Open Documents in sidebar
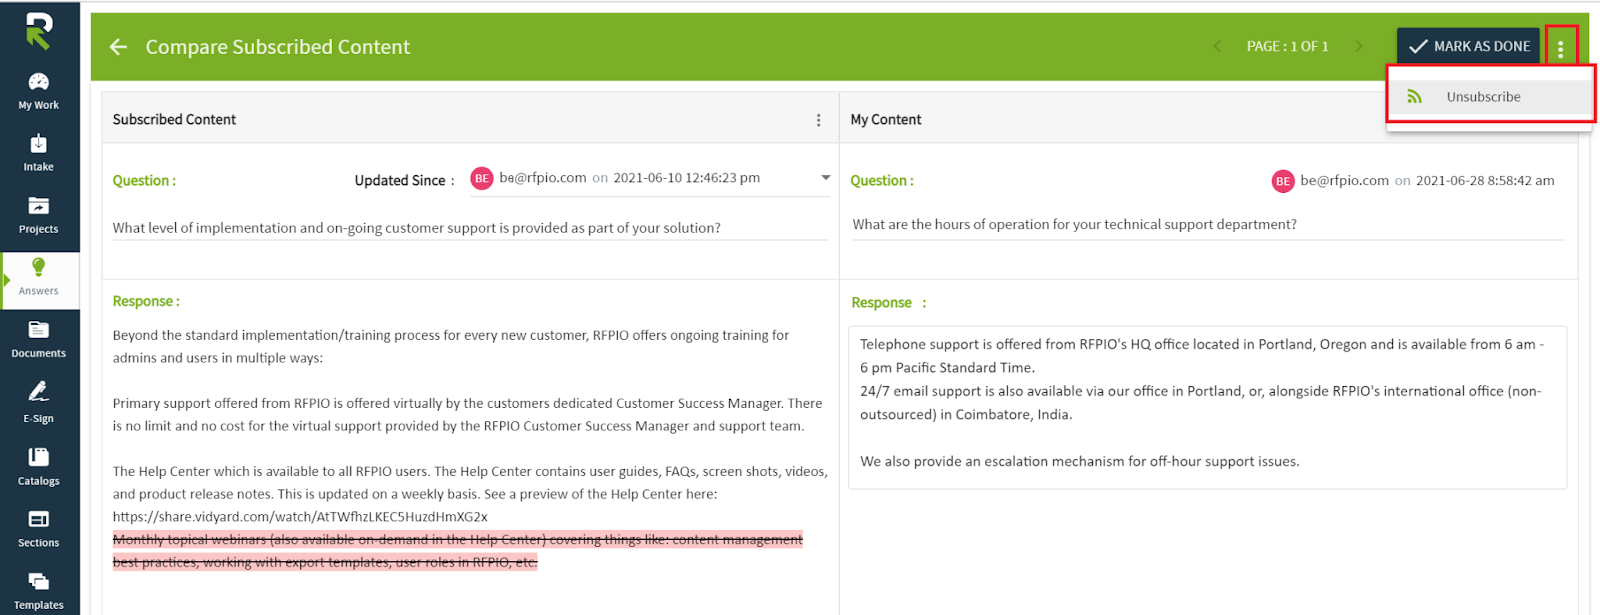This screenshot has height=615, width=1600. point(39,340)
